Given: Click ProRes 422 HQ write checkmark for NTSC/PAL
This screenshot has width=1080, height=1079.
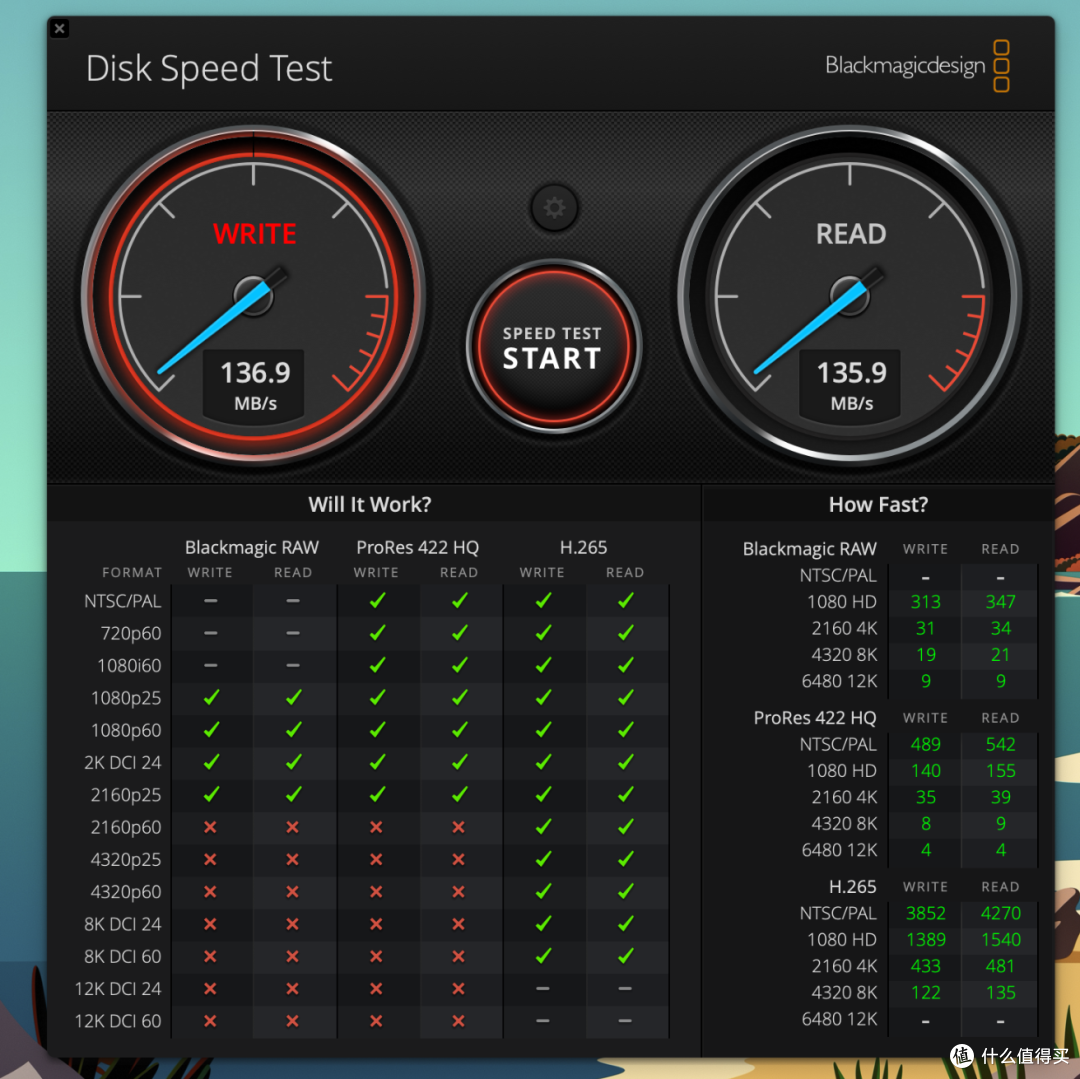Looking at the screenshot, I should [x=377, y=600].
